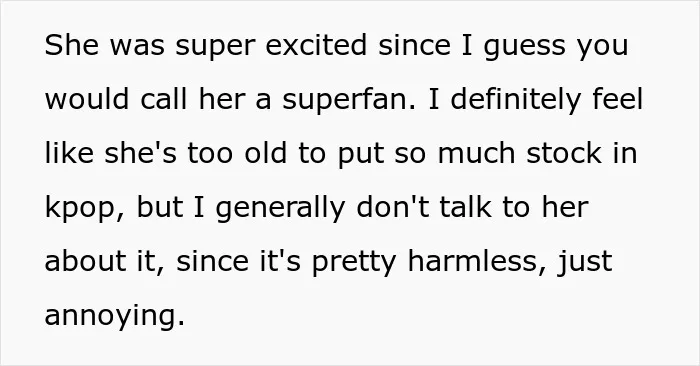Click the word "talk" in the fourth line
This screenshot has height=366, width=700.
pos(466,207)
